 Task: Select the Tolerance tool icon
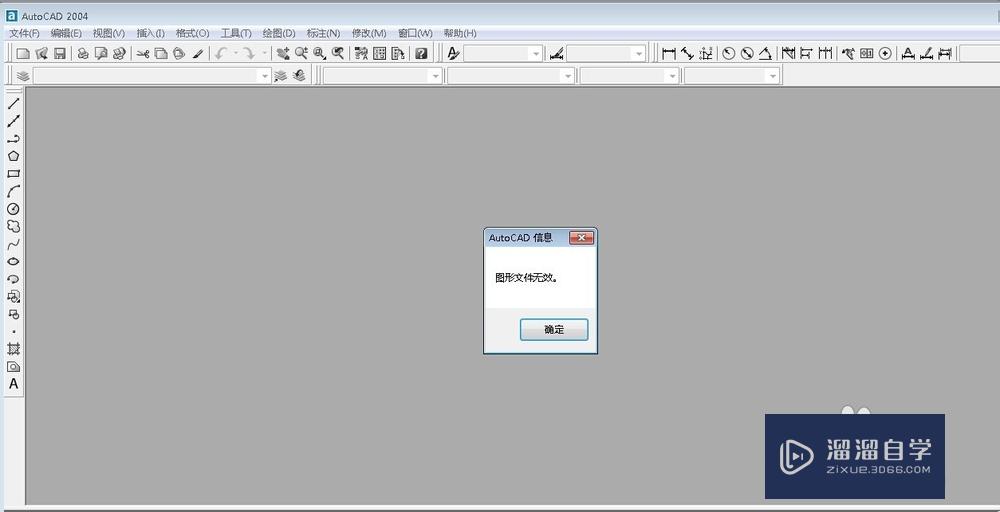pyautogui.click(x=866, y=54)
